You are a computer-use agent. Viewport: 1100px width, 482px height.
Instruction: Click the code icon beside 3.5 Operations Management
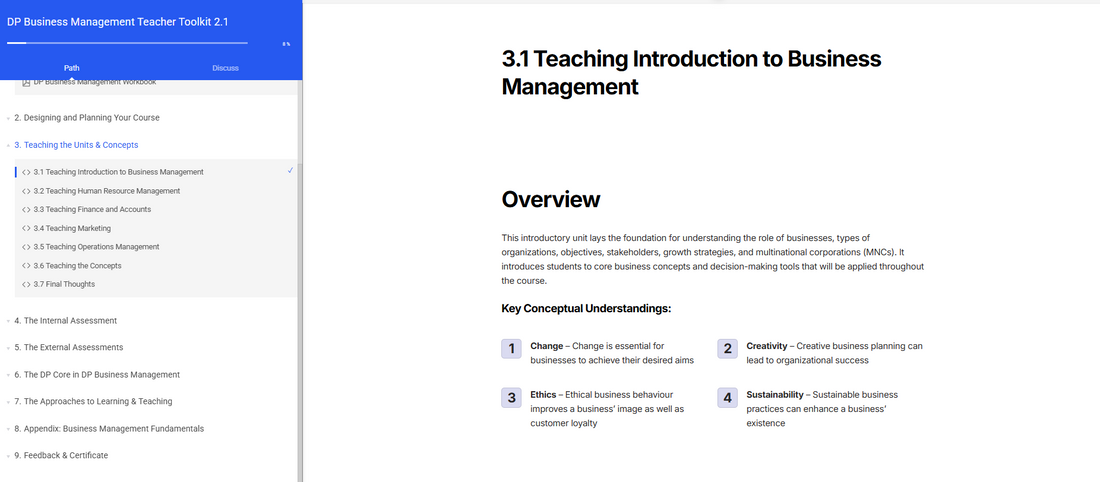(26, 247)
